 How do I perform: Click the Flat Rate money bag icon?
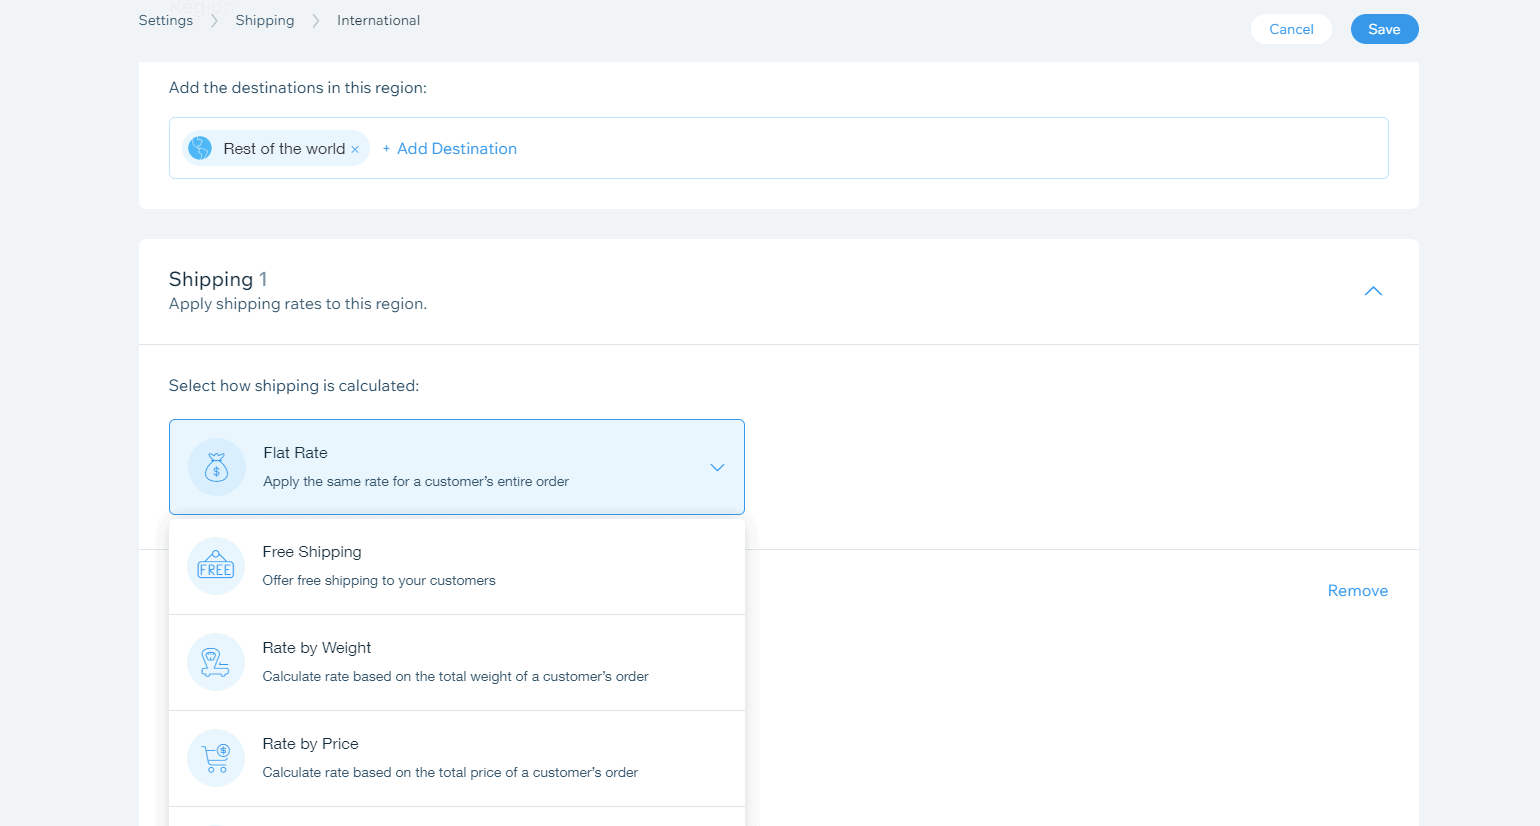(x=217, y=467)
